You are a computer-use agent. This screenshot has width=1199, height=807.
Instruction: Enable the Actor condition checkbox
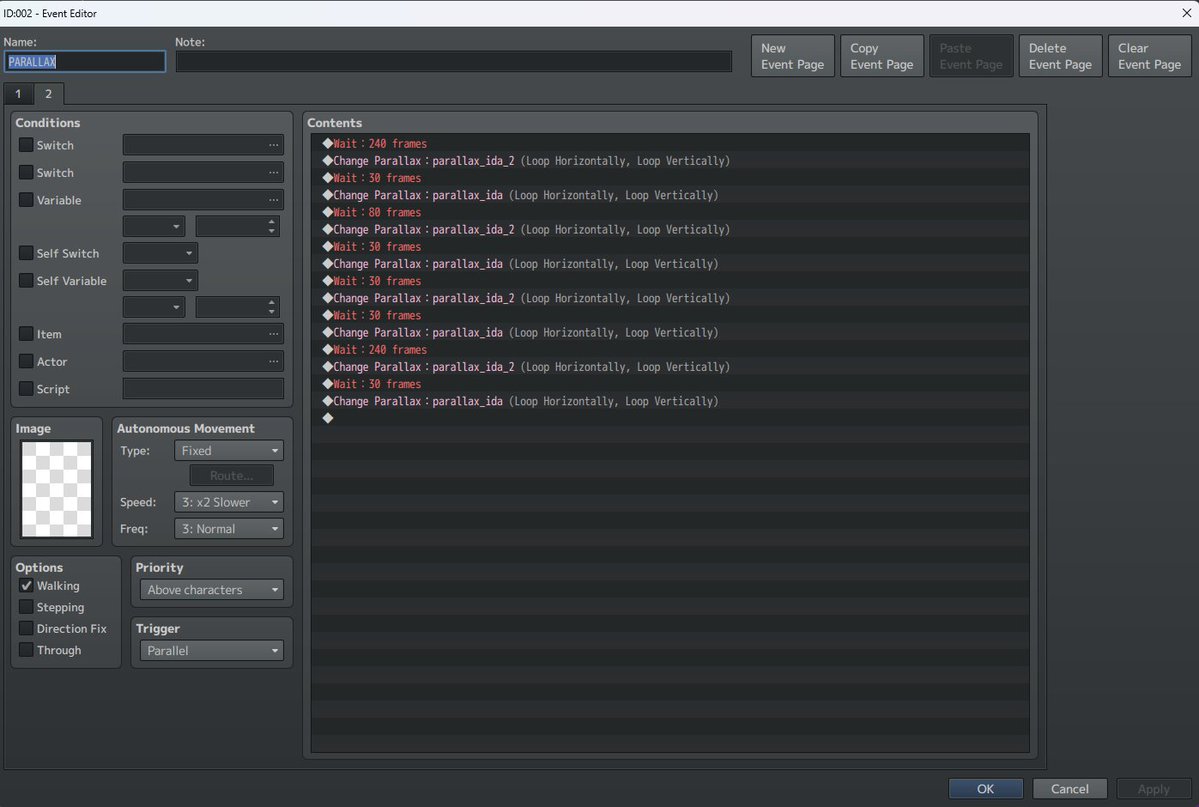[x=26, y=361]
